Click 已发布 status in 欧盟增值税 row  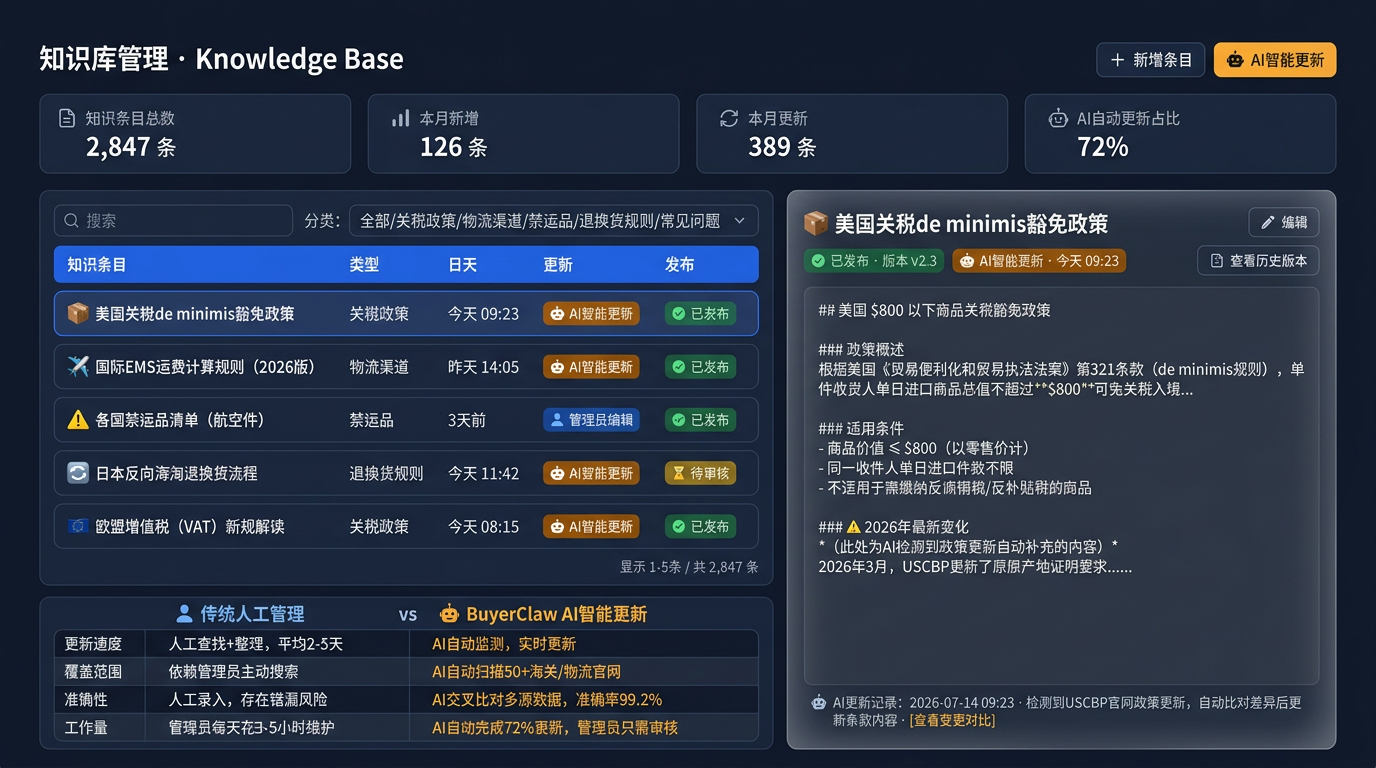pos(700,526)
